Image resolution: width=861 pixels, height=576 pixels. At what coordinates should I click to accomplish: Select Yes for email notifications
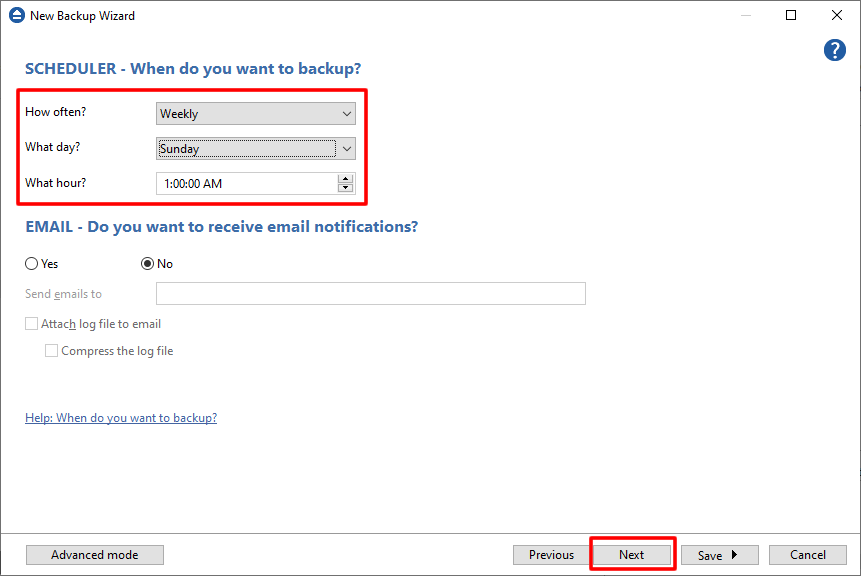click(32, 264)
